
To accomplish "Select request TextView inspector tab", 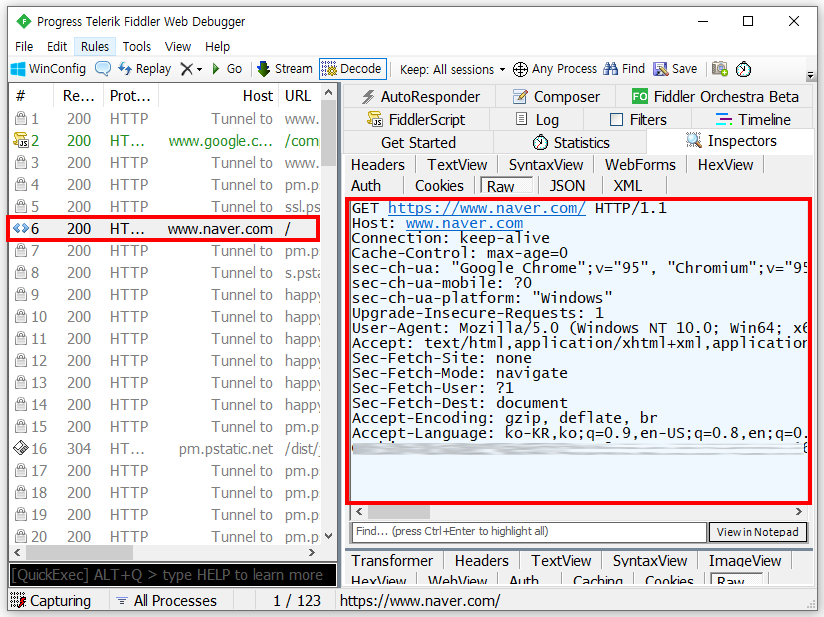I will click(x=457, y=165).
